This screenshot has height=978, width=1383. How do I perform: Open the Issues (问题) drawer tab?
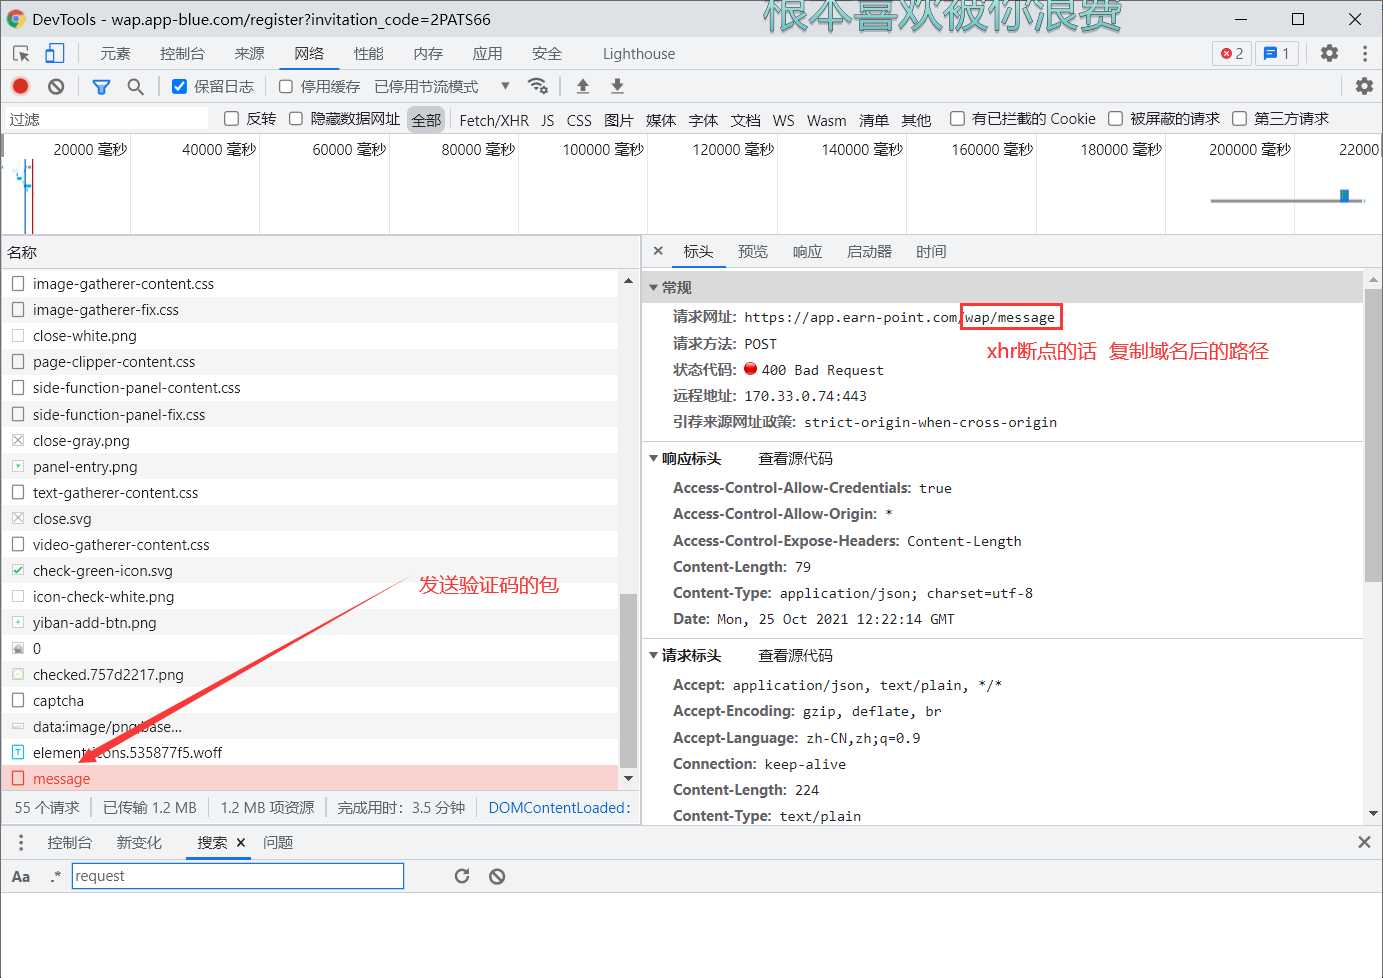tap(278, 843)
